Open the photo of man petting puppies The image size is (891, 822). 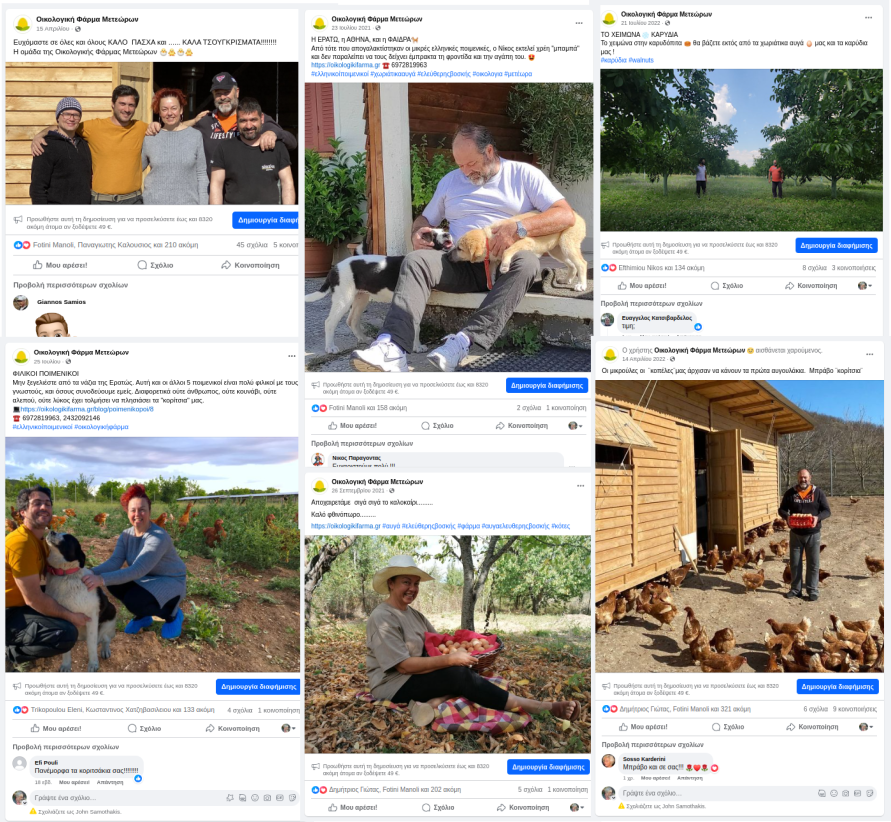[449, 227]
